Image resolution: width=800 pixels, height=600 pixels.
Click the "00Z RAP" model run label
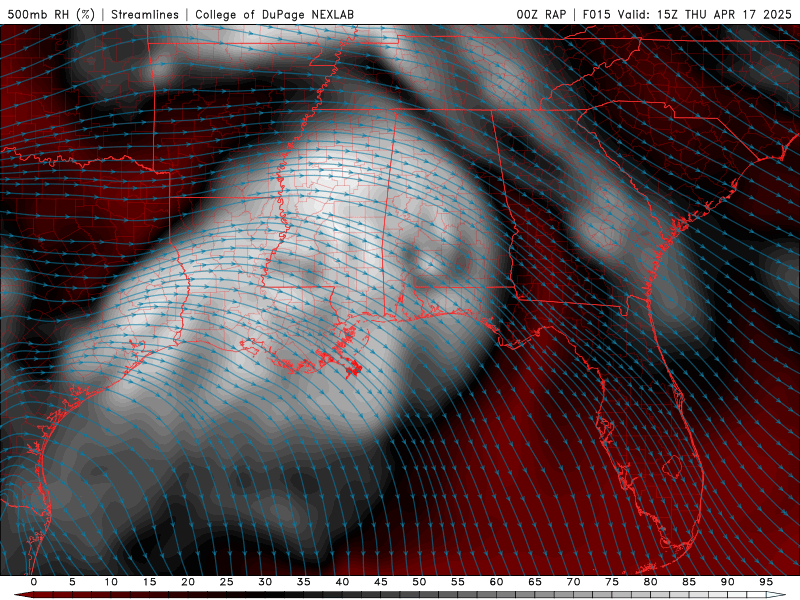click(x=541, y=14)
